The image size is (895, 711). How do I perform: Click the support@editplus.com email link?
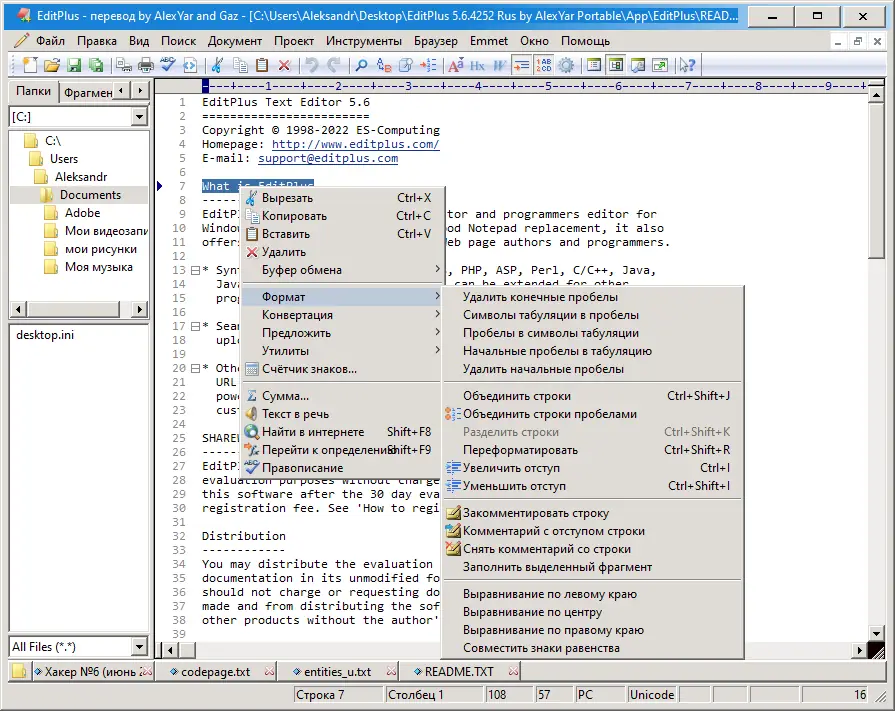point(327,158)
